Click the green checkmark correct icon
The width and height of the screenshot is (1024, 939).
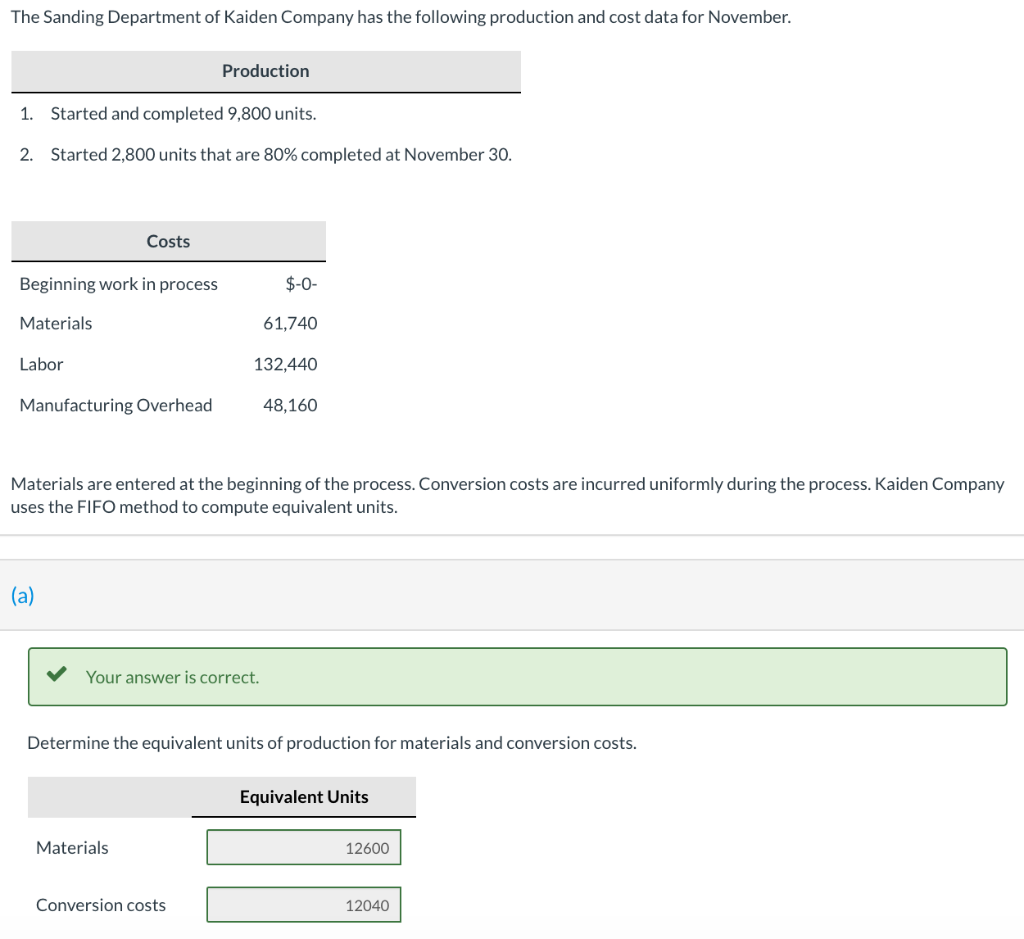[x=57, y=674]
